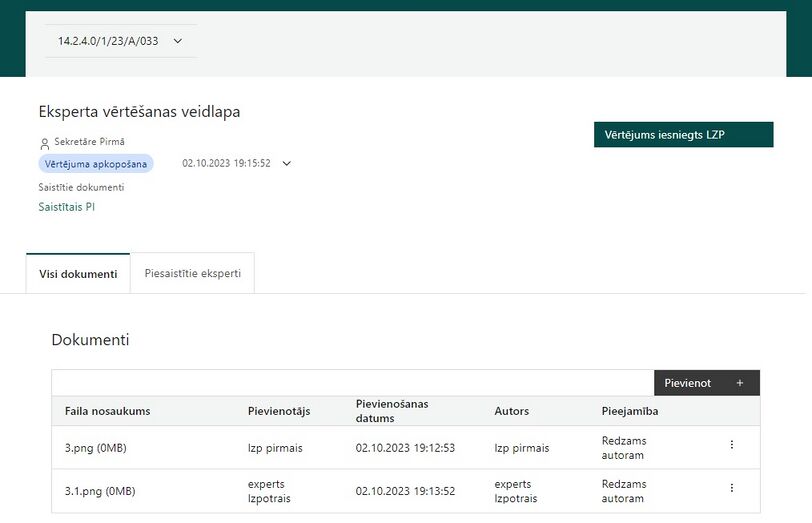Click the Vērtējuma apkopošana status badge

[96, 164]
